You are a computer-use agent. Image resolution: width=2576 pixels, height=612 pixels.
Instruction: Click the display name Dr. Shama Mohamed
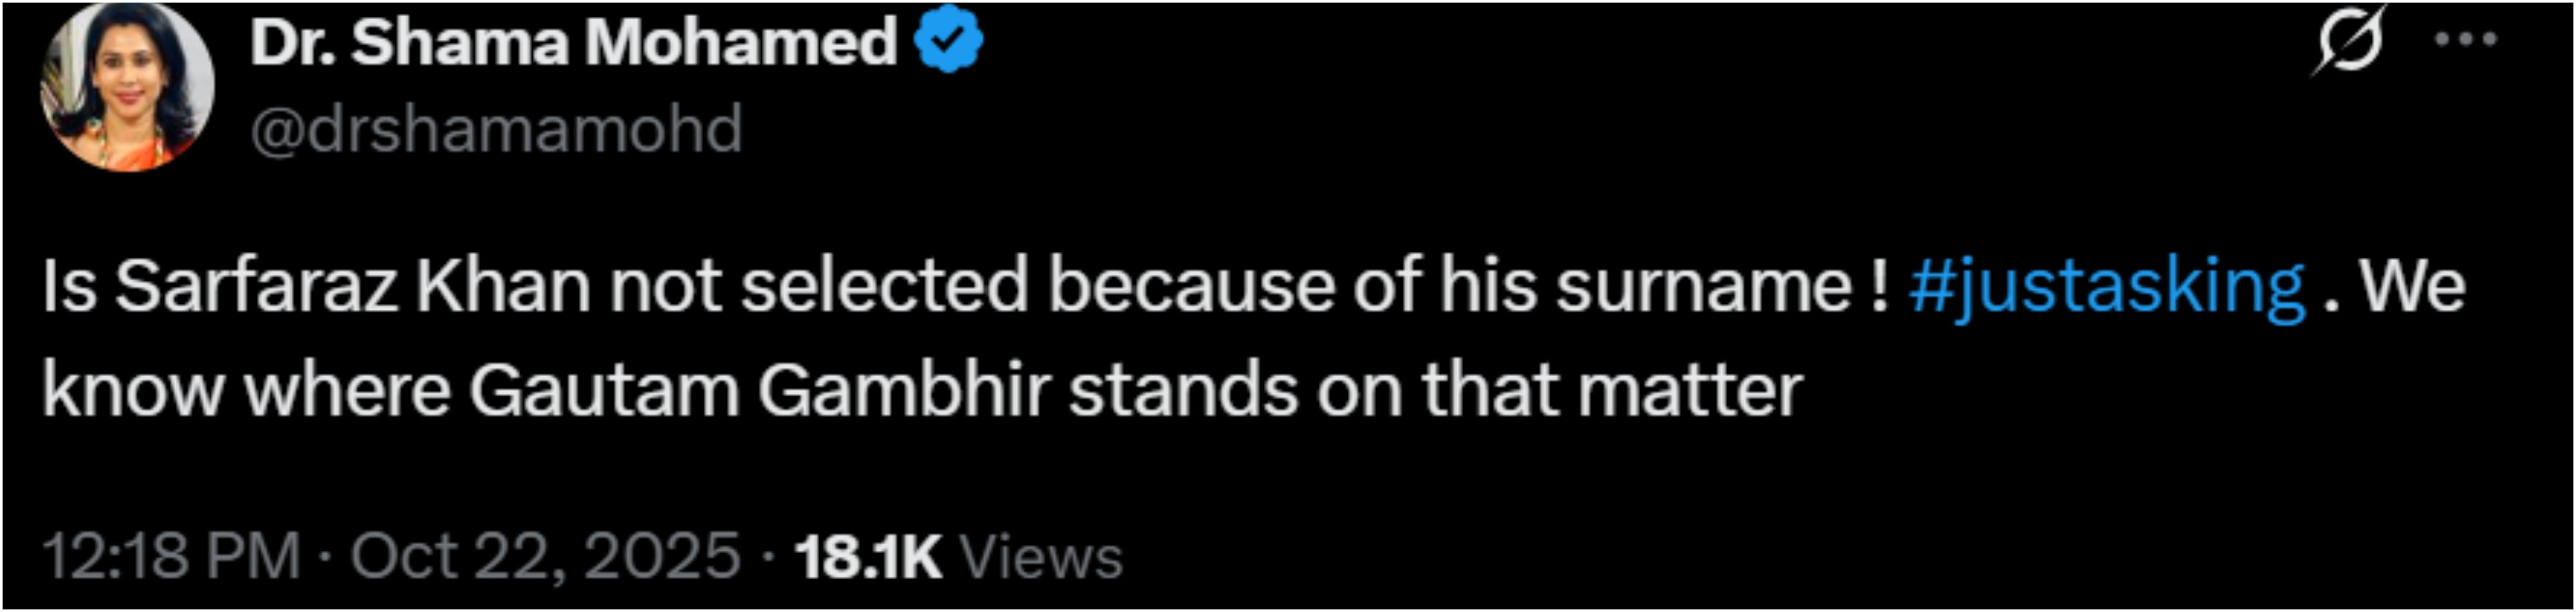(573, 42)
